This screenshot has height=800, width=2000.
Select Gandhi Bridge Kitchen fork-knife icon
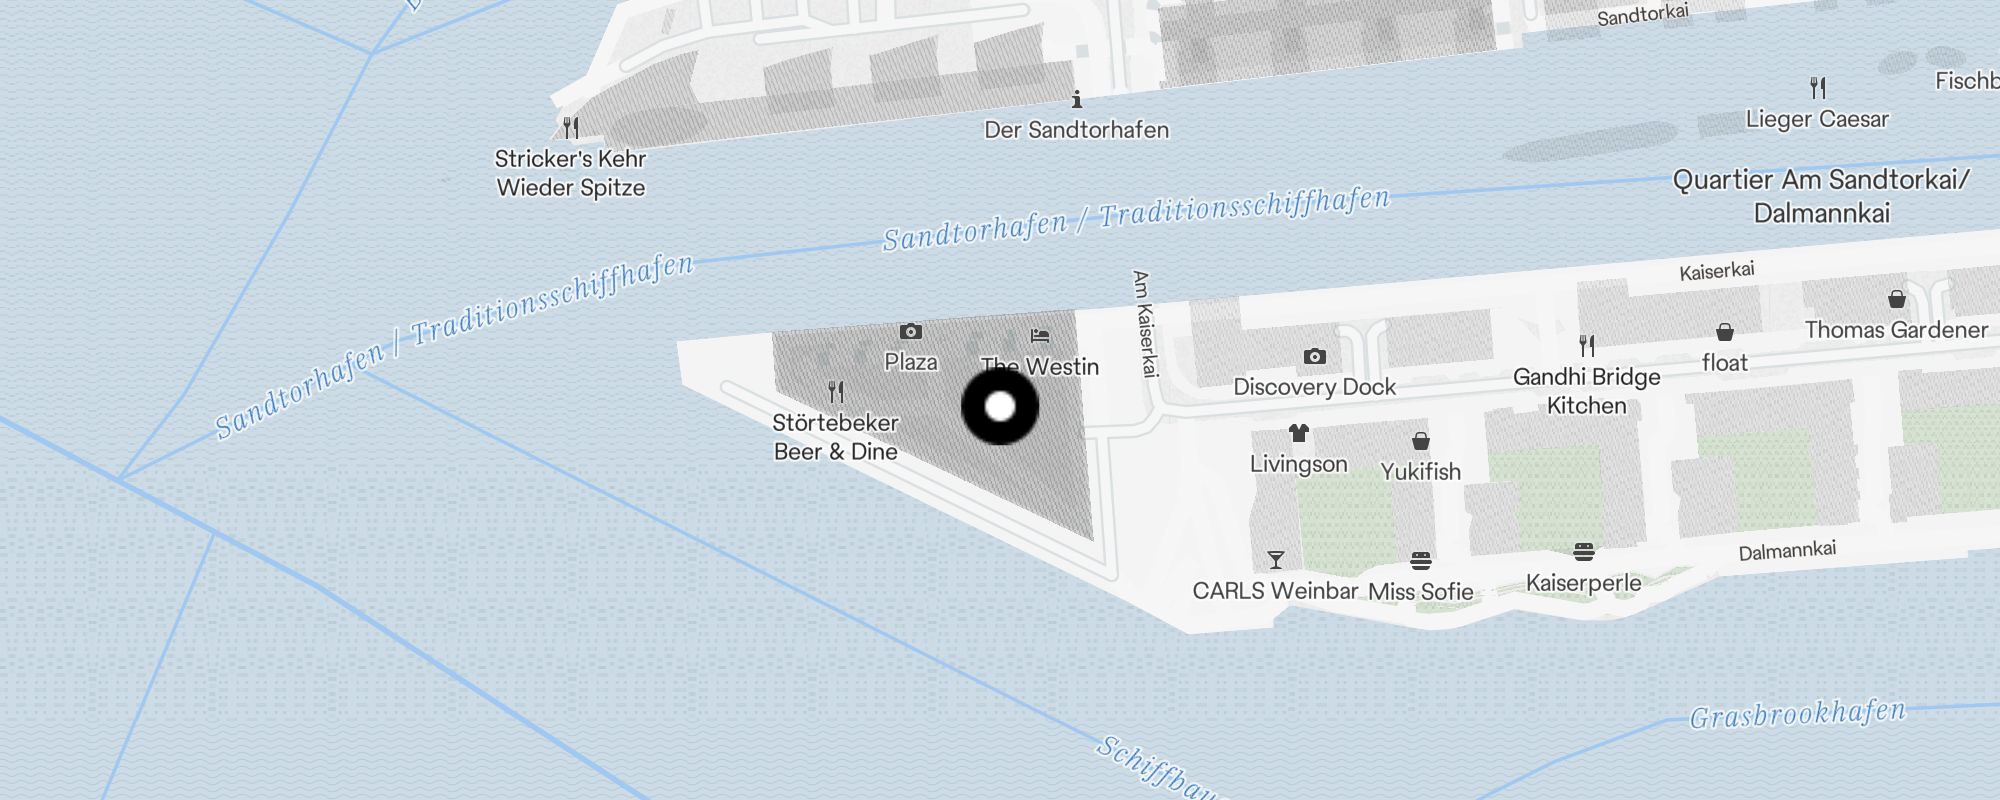[x=1587, y=346]
